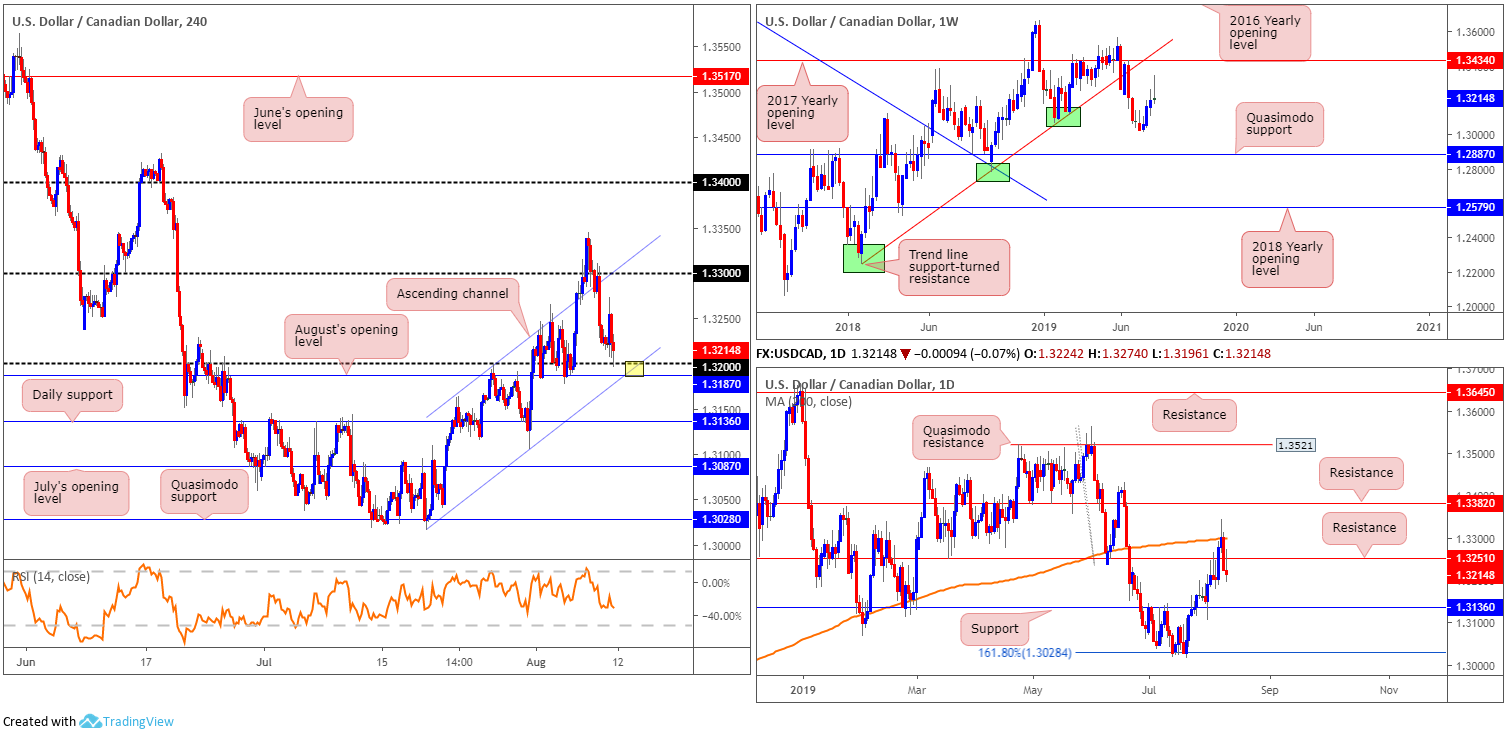Select 'Quasimodo support' callout on weekly chart

[1281, 125]
